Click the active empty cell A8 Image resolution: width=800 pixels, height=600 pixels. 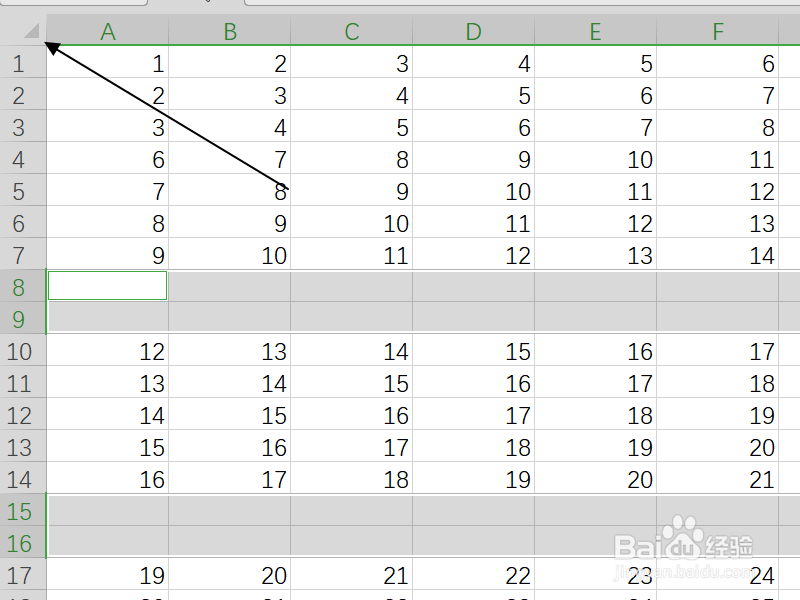108,286
